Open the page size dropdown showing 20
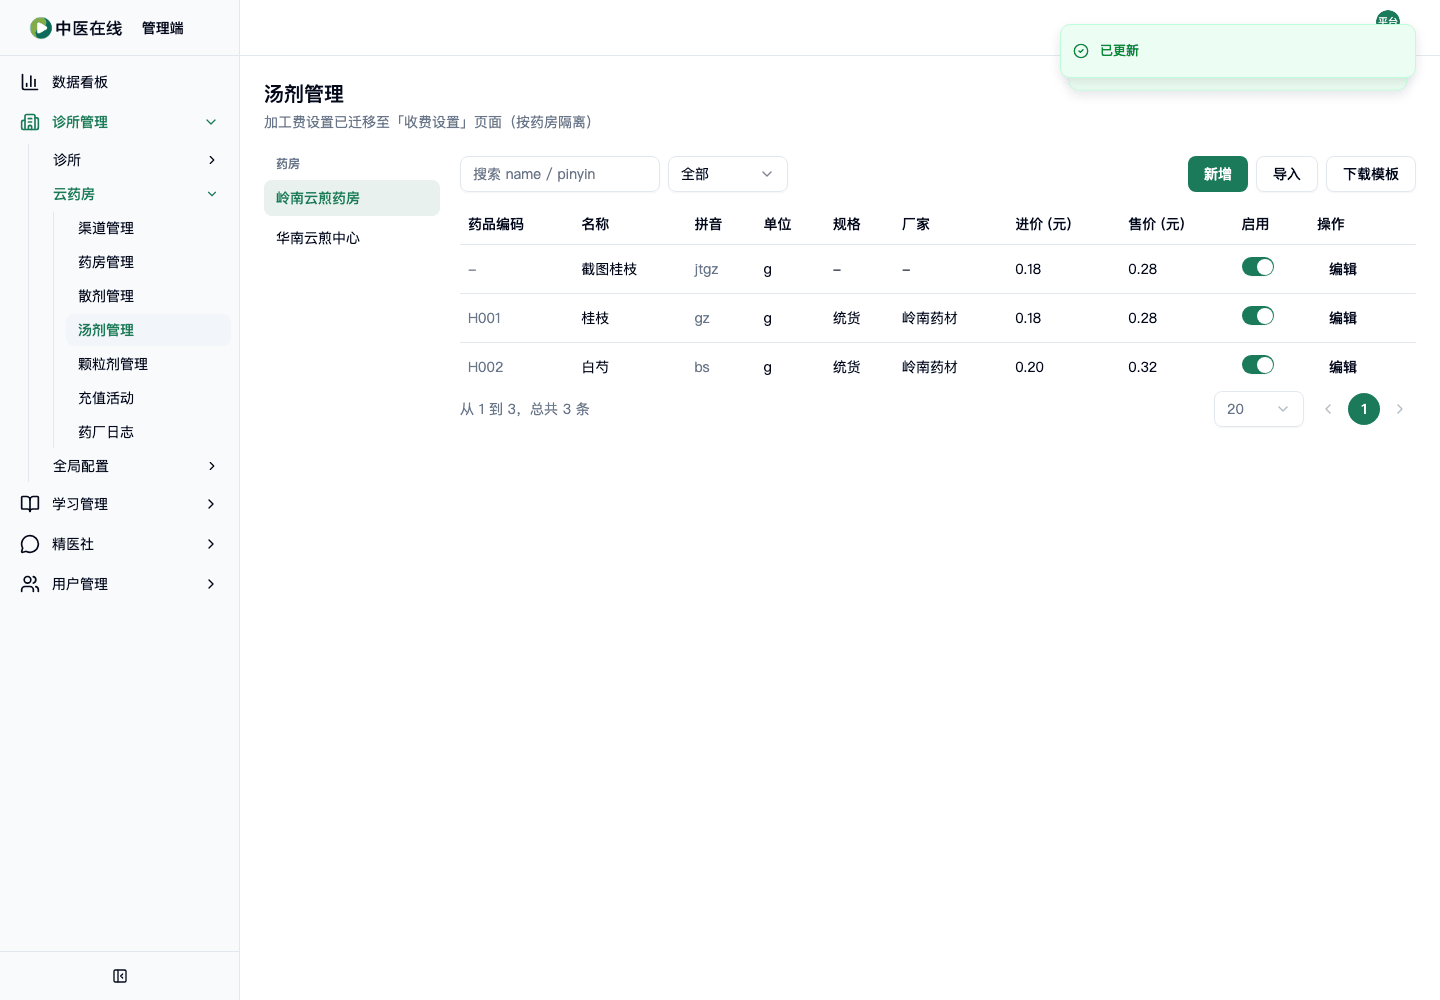This screenshot has height=1000, width=1440. coord(1259,409)
